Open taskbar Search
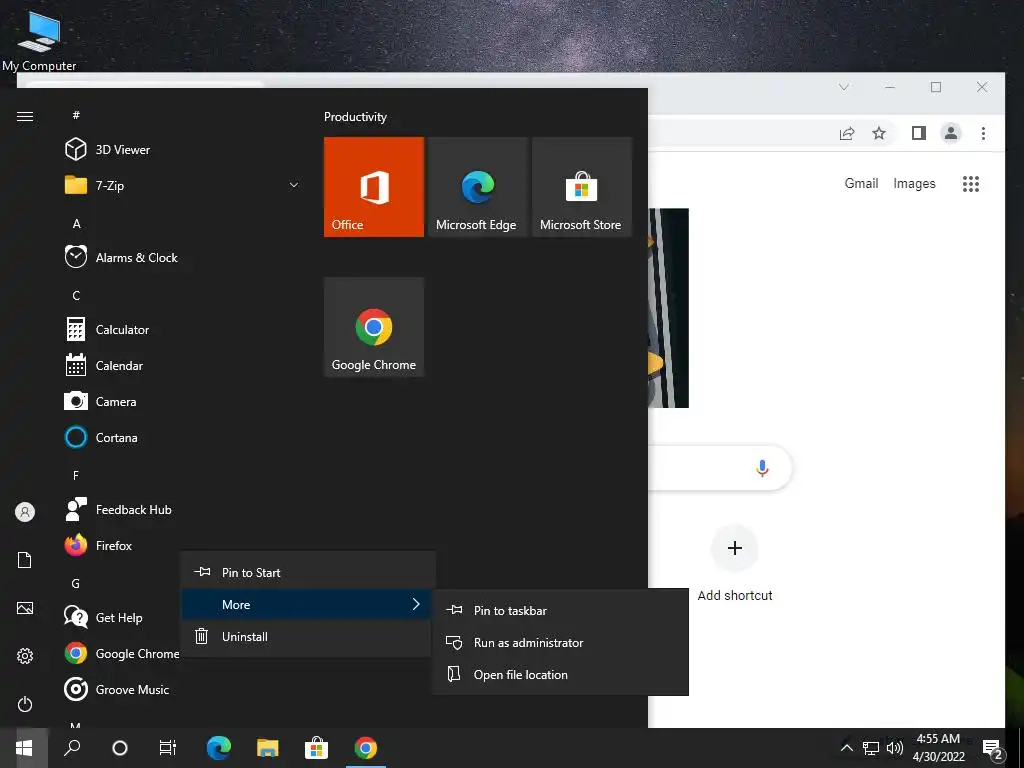The width and height of the screenshot is (1024, 768). pyautogui.click(x=72, y=748)
